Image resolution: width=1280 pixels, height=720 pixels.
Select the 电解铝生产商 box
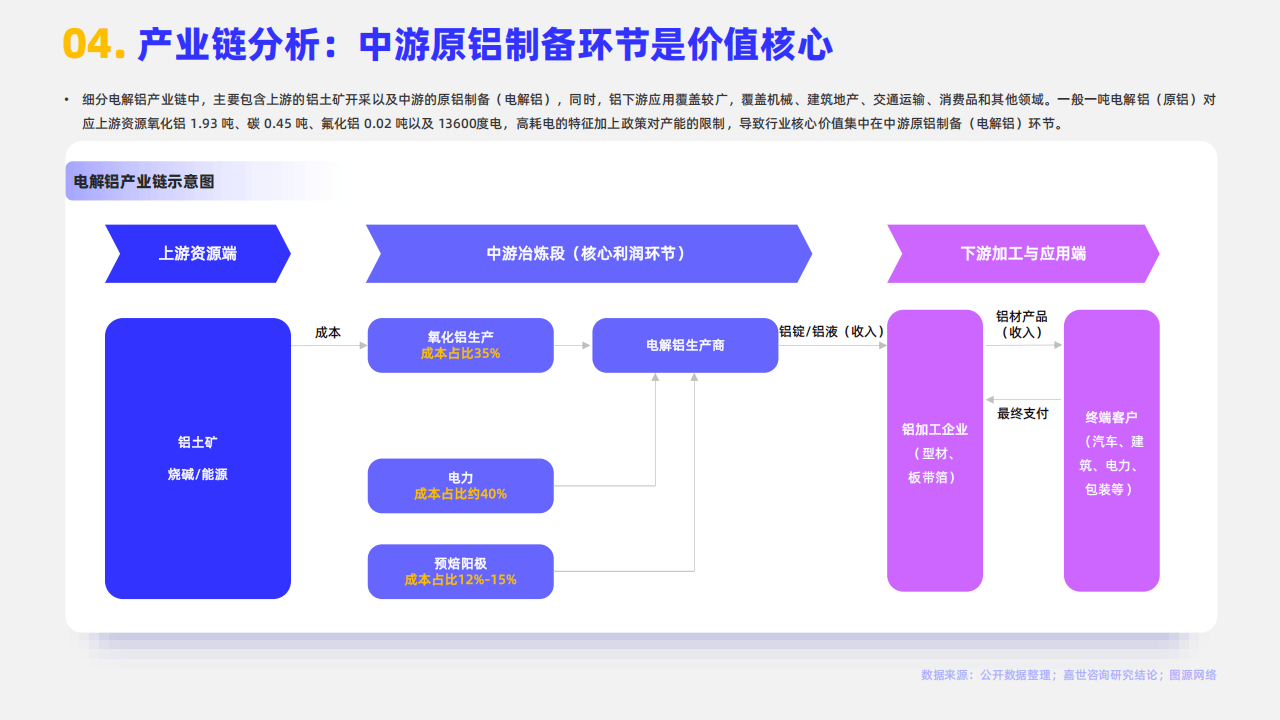pyautogui.click(x=685, y=345)
